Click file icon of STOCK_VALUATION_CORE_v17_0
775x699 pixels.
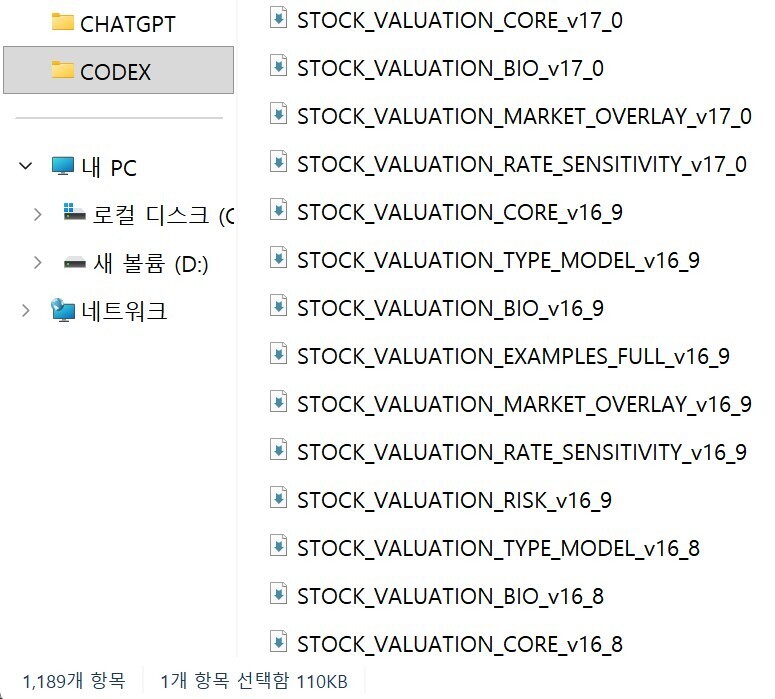(278, 19)
